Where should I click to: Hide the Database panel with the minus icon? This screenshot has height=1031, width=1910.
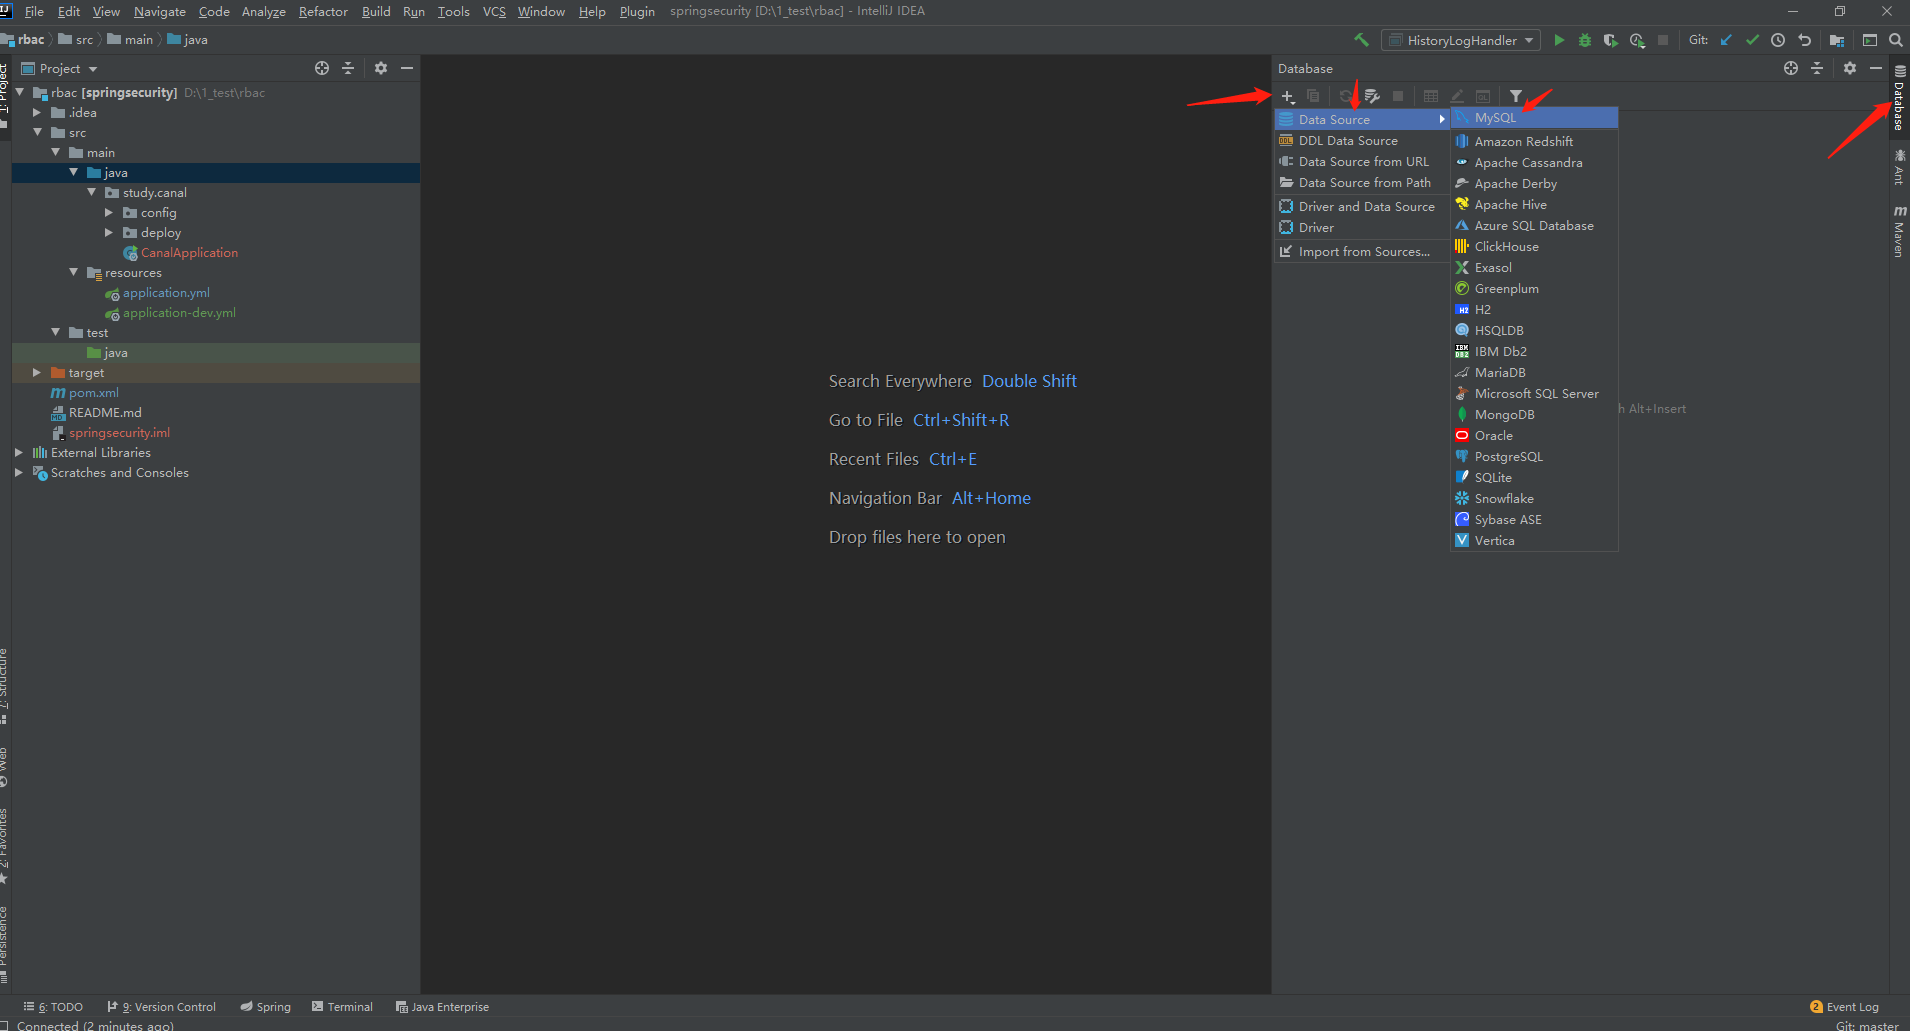[x=1876, y=68]
